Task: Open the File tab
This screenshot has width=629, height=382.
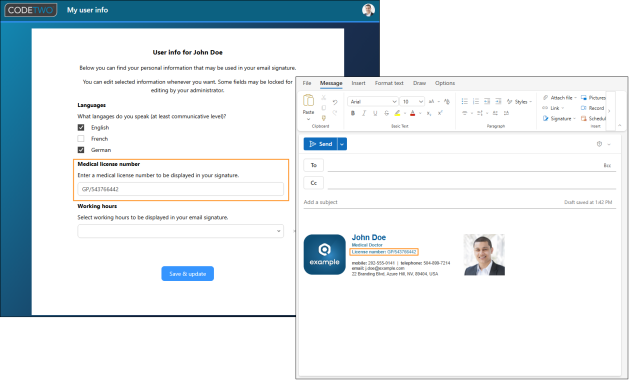Action: coord(307,83)
